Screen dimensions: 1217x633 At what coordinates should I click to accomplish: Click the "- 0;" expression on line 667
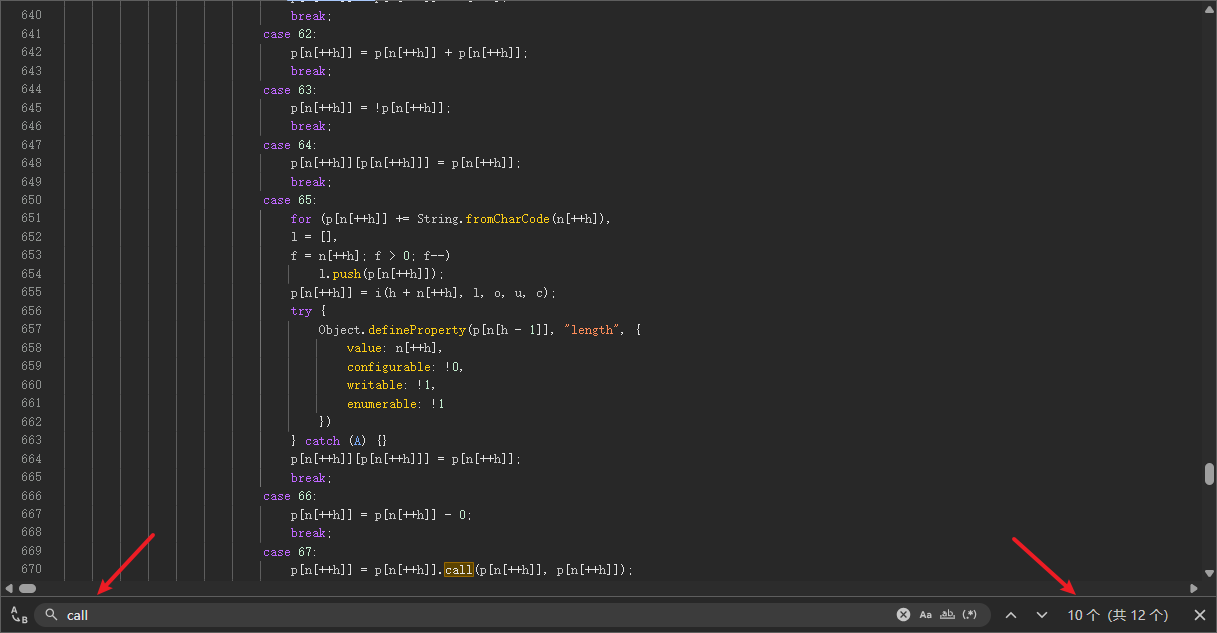(x=457, y=514)
